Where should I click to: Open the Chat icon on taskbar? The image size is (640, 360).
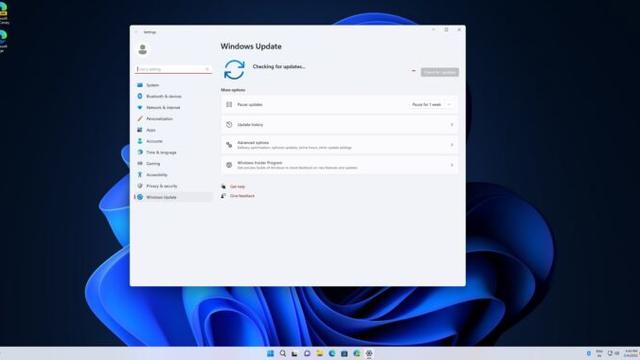tap(307, 353)
